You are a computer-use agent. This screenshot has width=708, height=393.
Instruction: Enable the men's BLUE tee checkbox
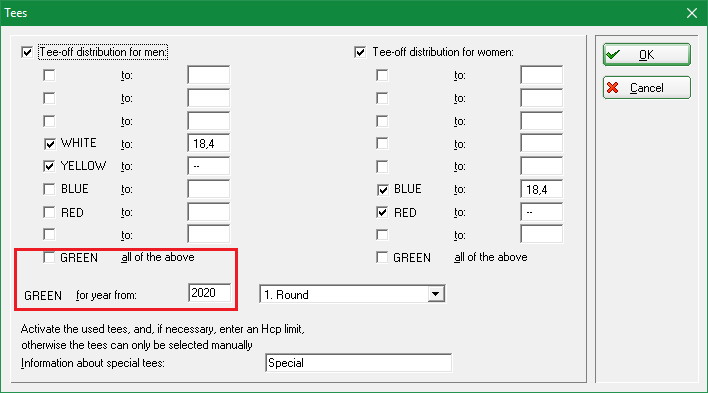pyautogui.click(x=49, y=189)
